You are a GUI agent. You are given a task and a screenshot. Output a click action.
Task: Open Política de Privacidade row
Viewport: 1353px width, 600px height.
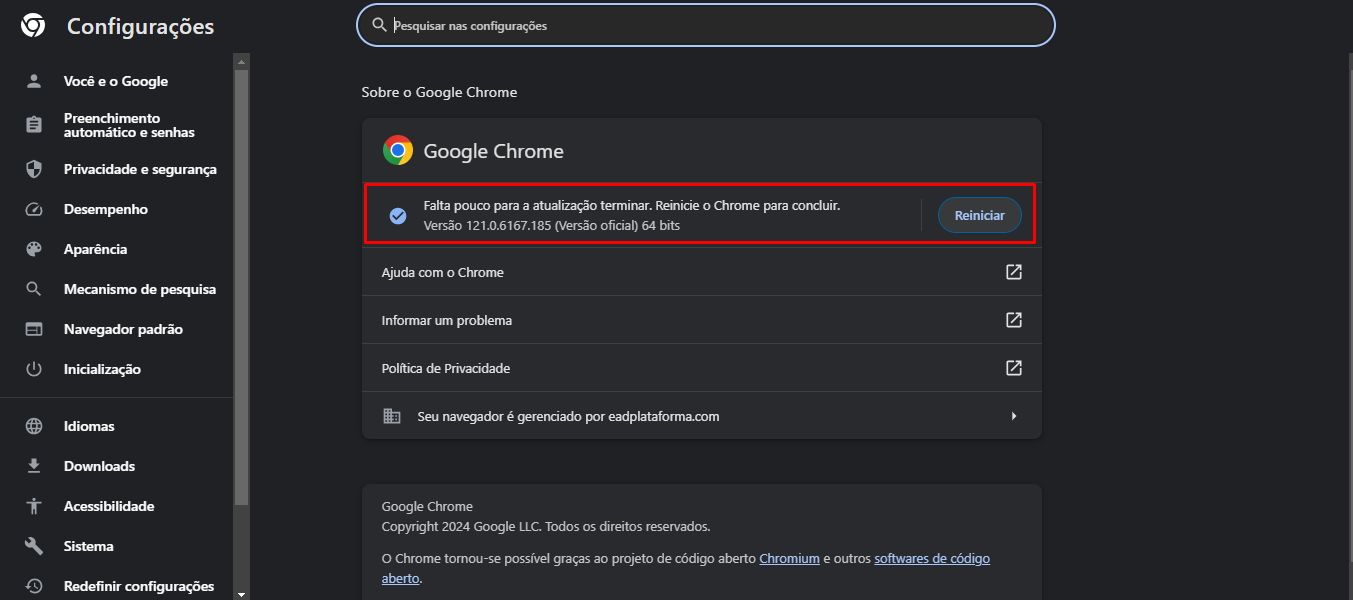[x=701, y=368]
